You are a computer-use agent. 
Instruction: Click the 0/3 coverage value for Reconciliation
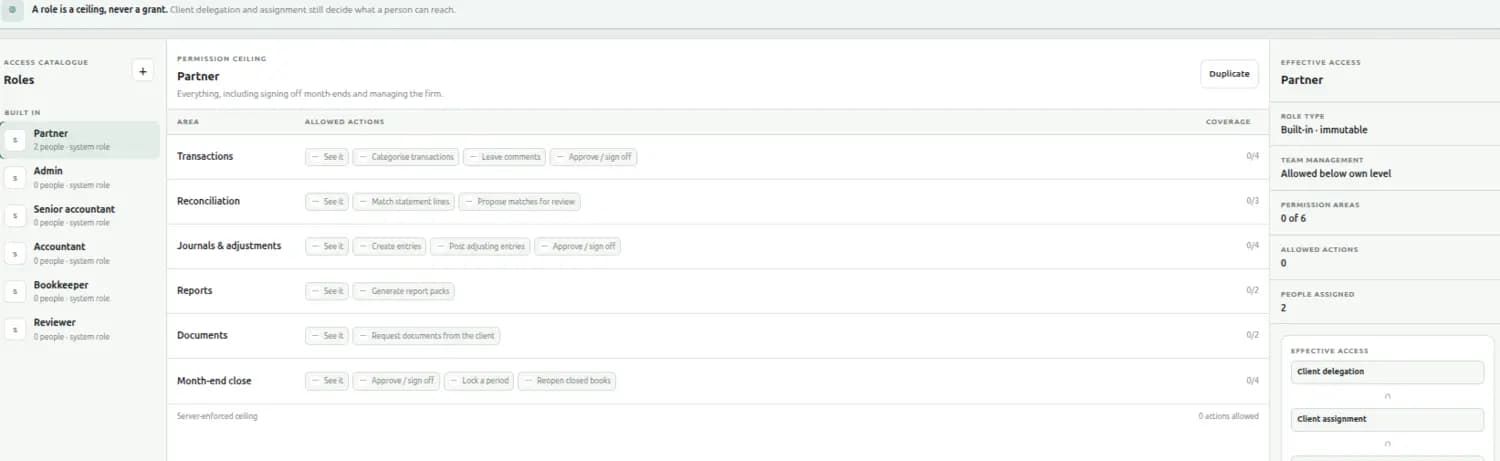pyautogui.click(x=1252, y=201)
